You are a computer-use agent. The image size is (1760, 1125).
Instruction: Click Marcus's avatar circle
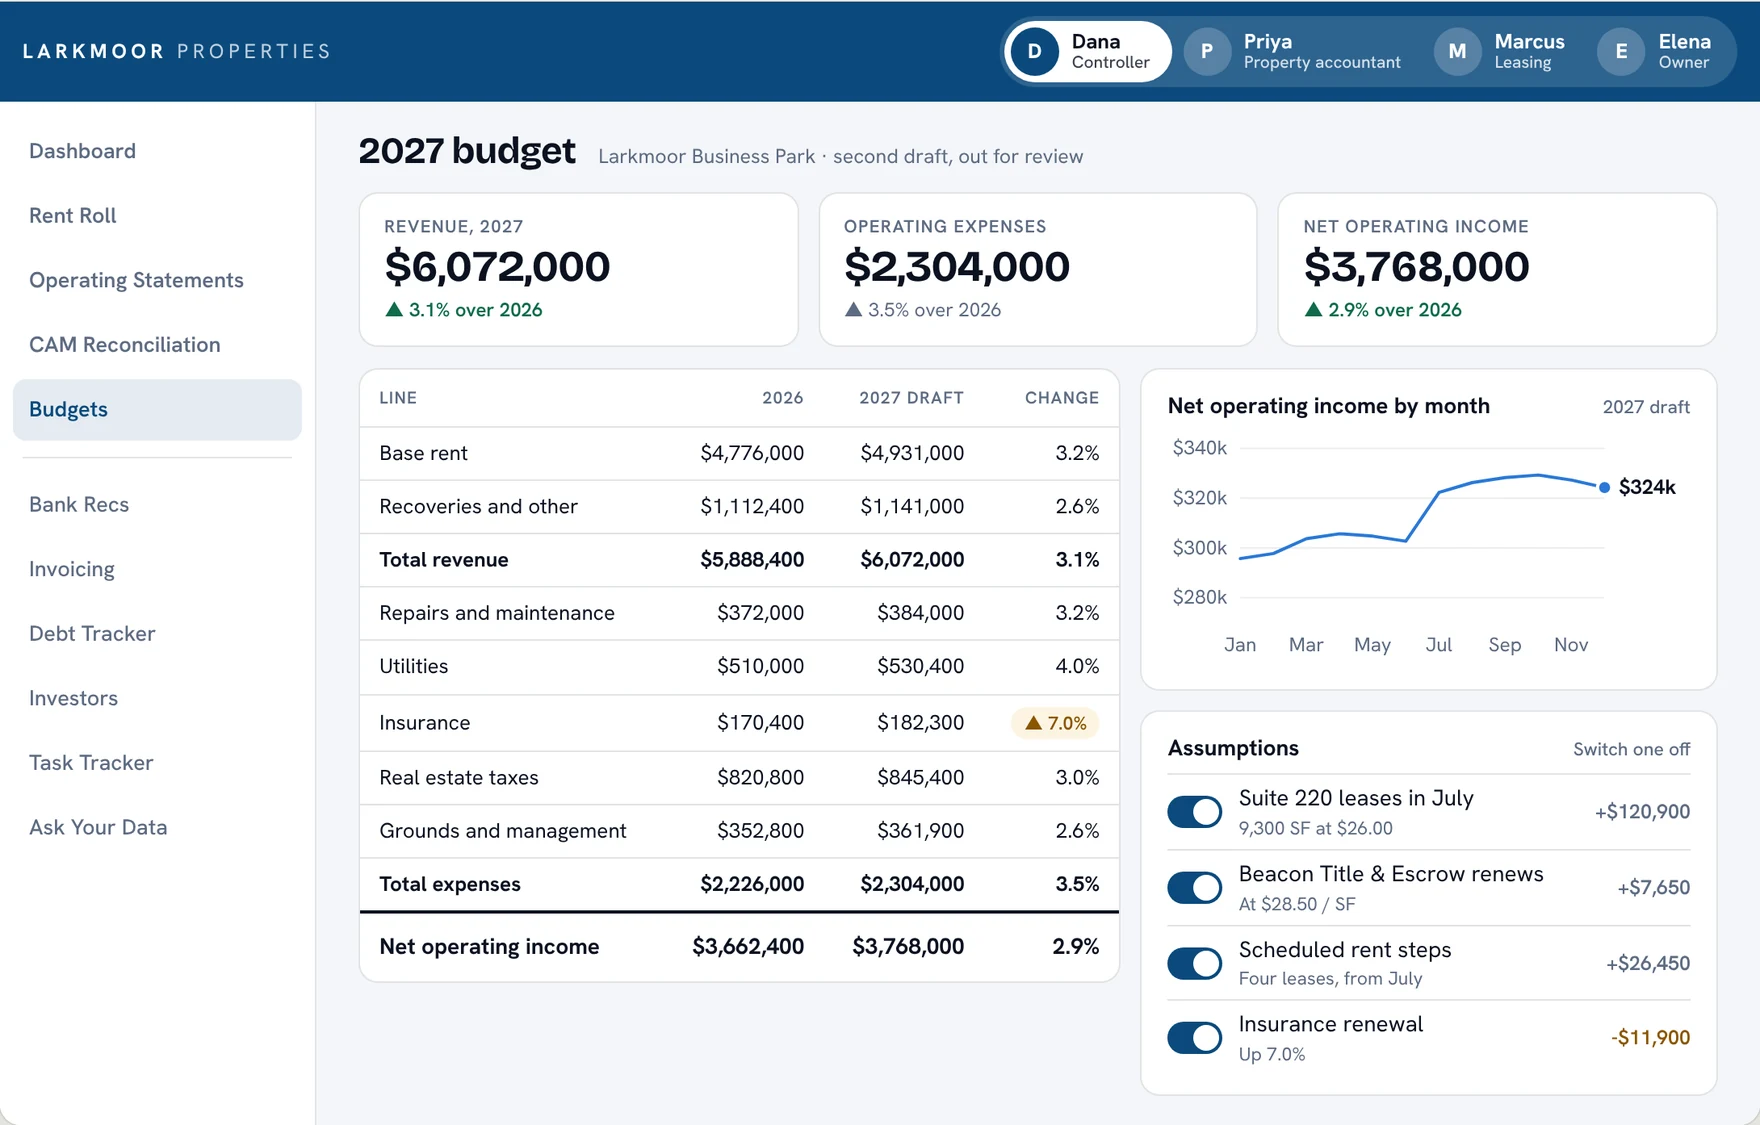(x=1458, y=52)
